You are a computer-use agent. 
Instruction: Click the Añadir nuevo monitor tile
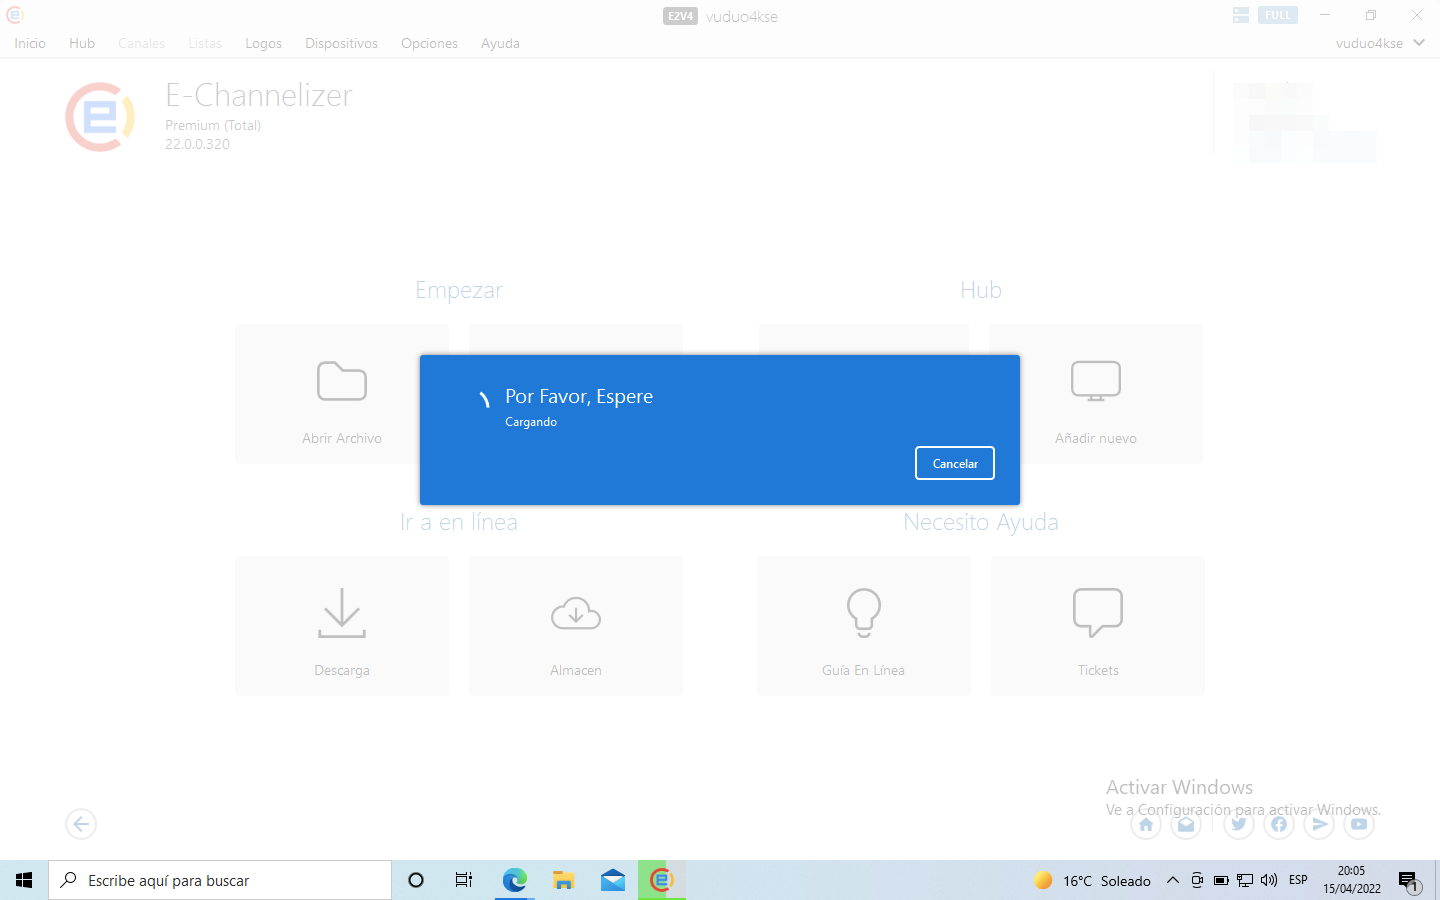point(1095,395)
